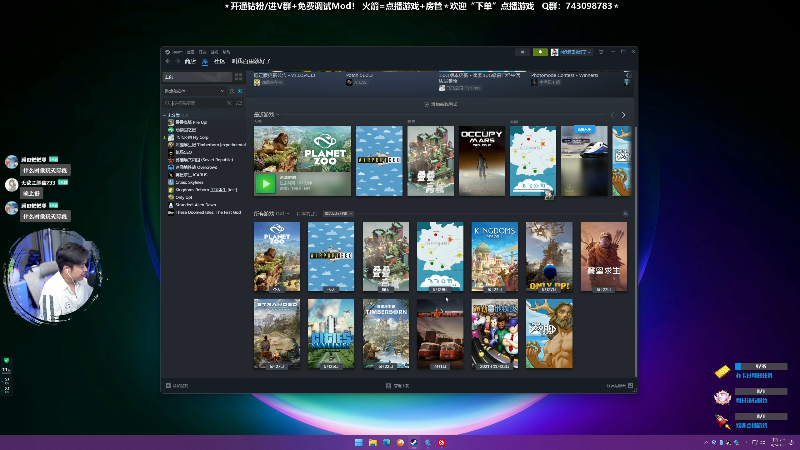This screenshot has width=800, height=450.
Task: Select Overcooked in the sidebar list
Action: pos(196,167)
